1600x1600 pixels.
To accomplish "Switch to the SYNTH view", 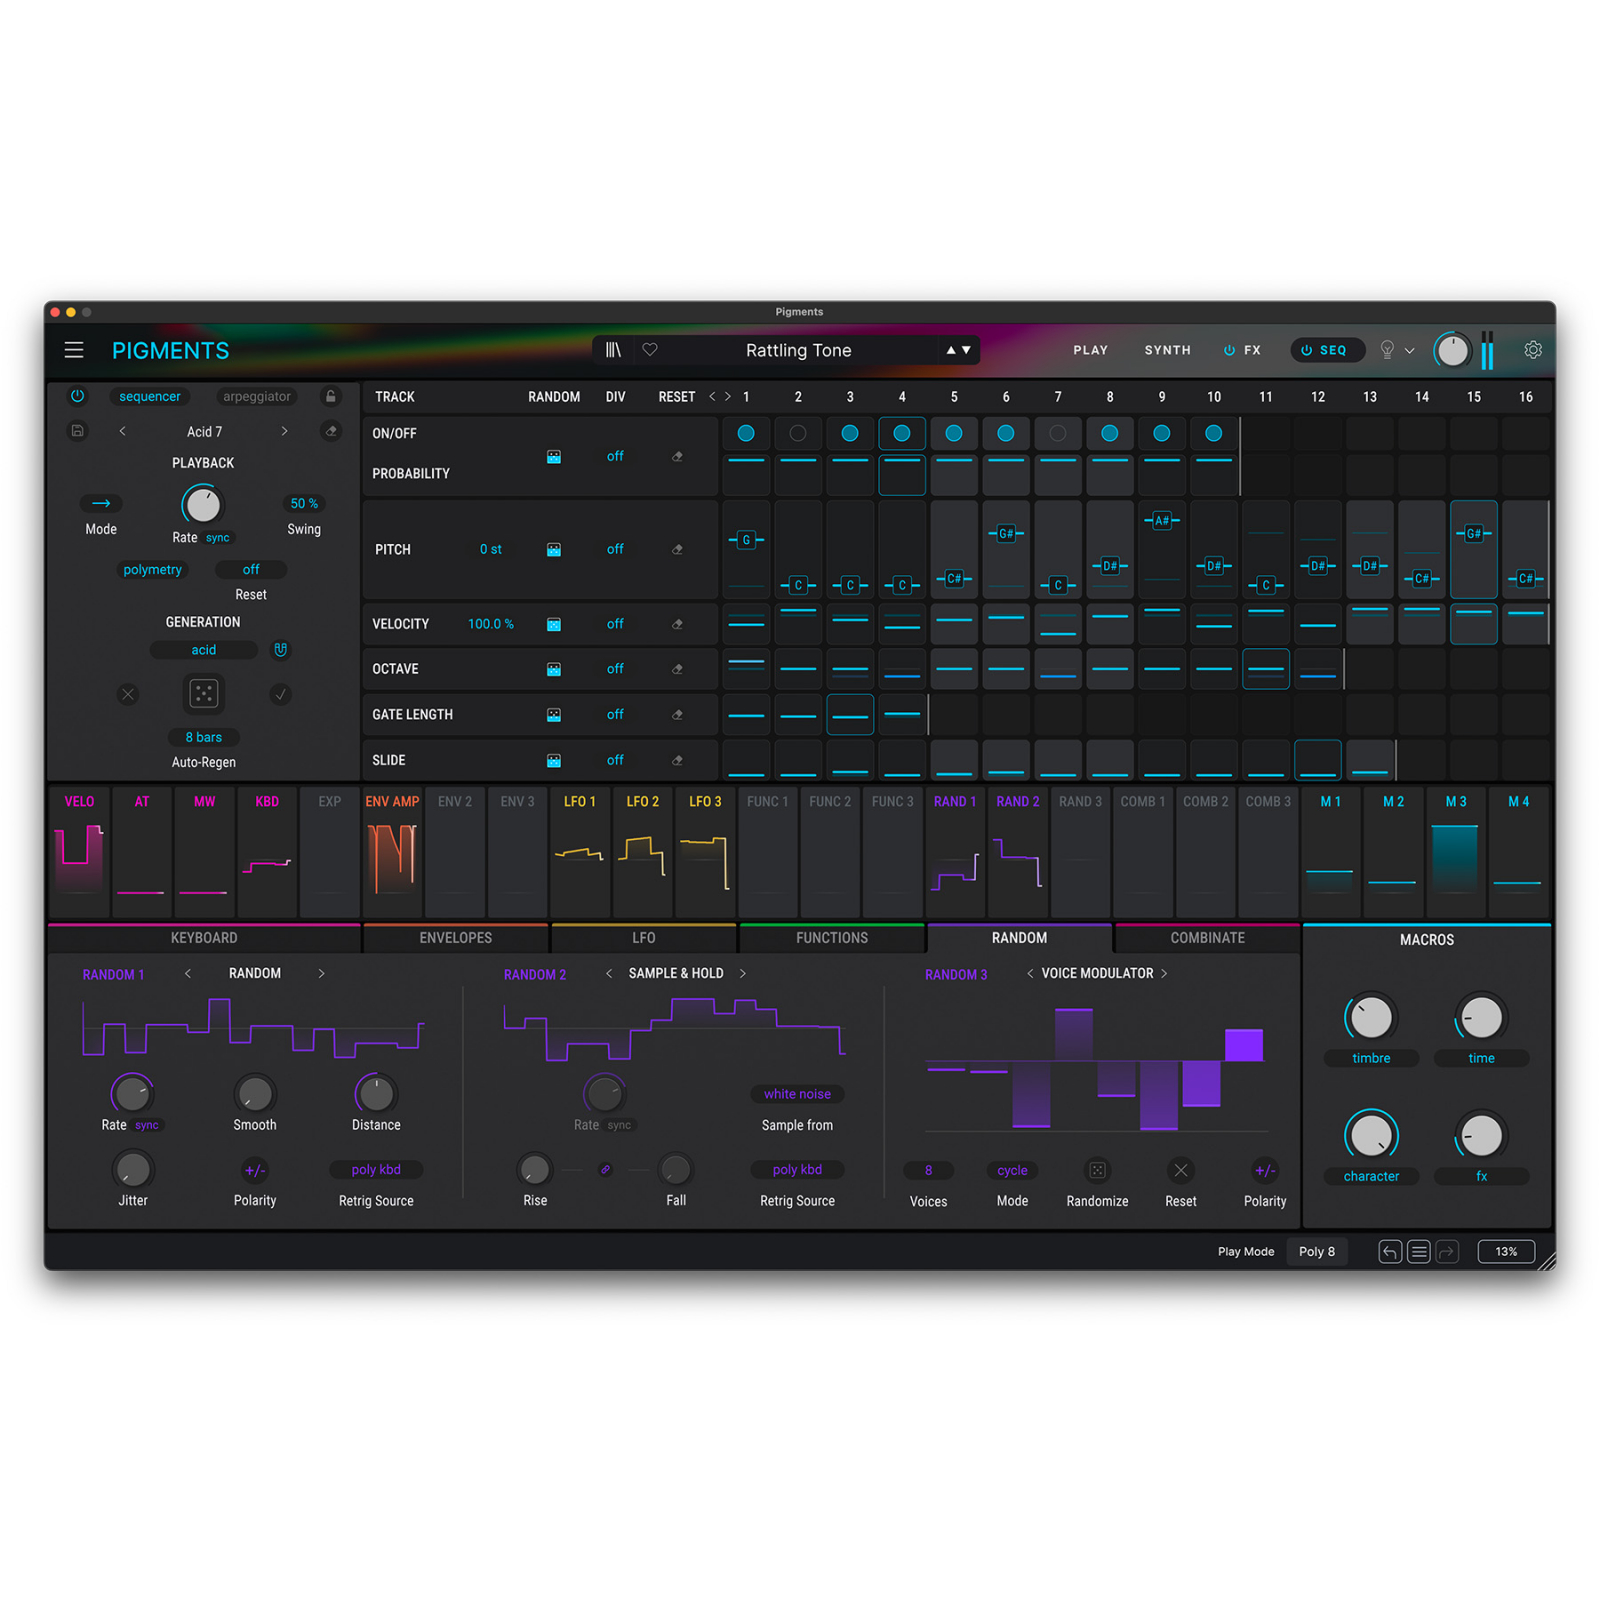I will pyautogui.click(x=1168, y=350).
